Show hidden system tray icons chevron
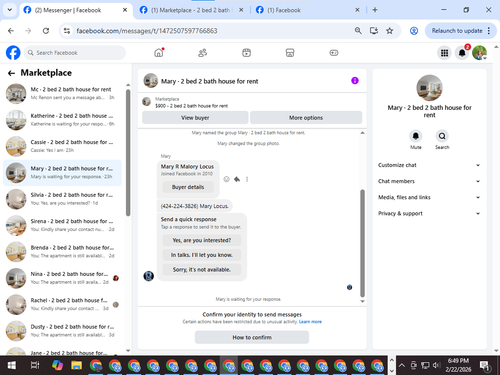 point(402,365)
